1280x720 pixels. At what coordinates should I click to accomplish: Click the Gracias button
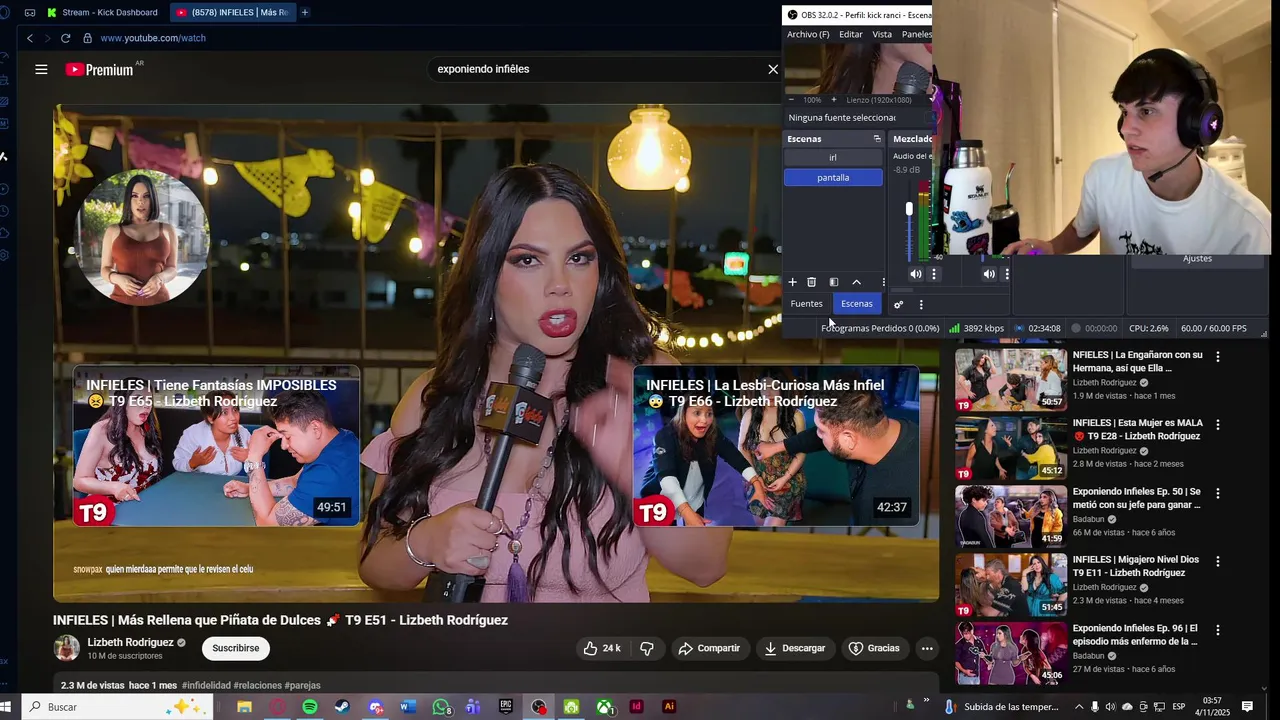[874, 648]
